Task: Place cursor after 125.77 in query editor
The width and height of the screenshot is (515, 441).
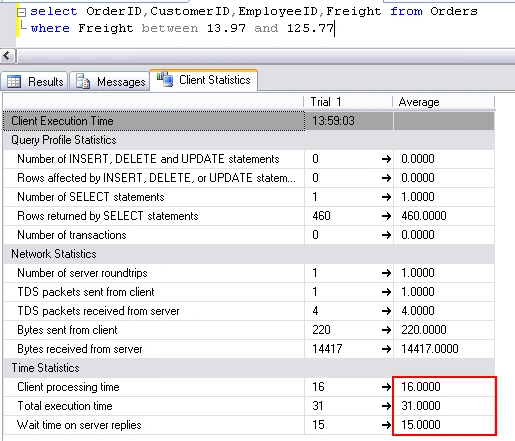Action: coord(334,28)
